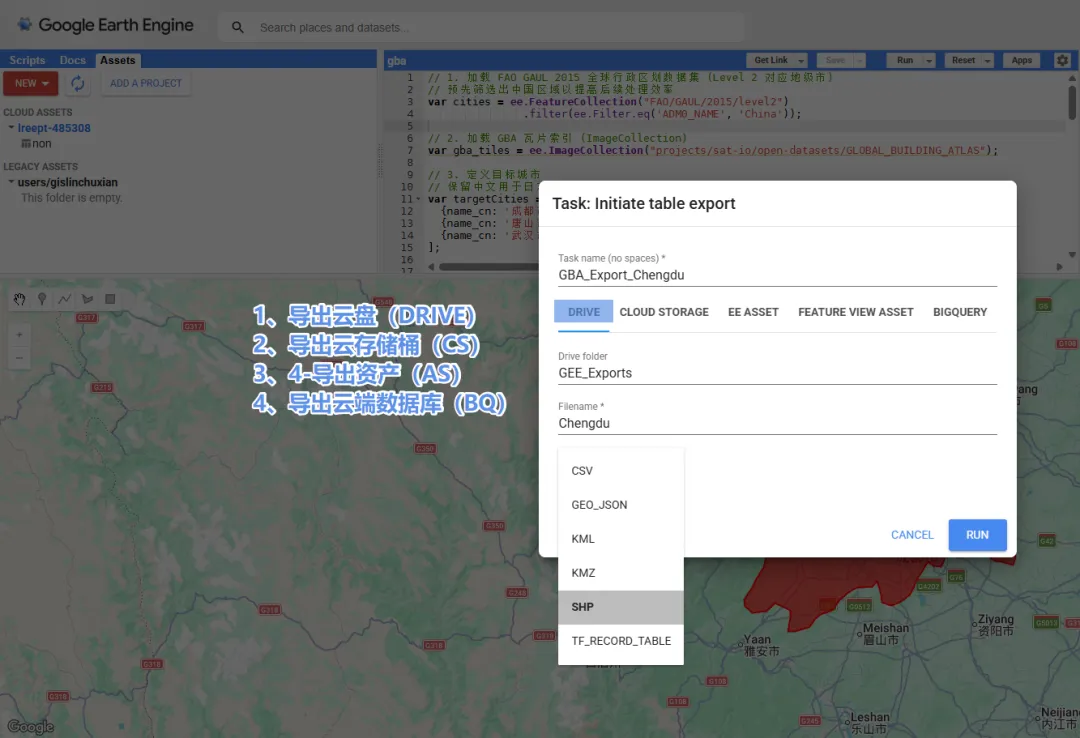1080x738 pixels.
Task: Choose CSV file format option
Action: (x=621, y=471)
